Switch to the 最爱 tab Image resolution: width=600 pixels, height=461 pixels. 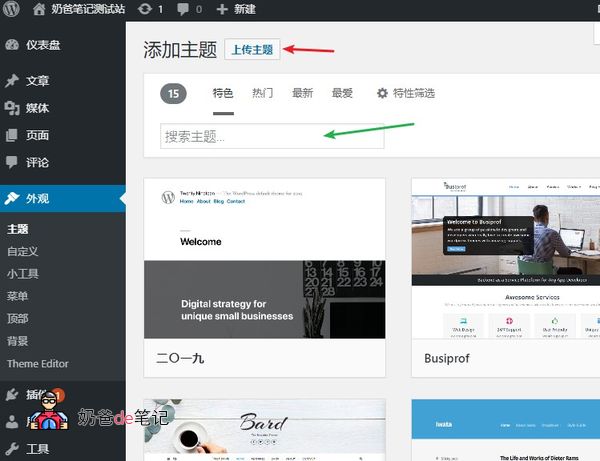pyautogui.click(x=342, y=93)
